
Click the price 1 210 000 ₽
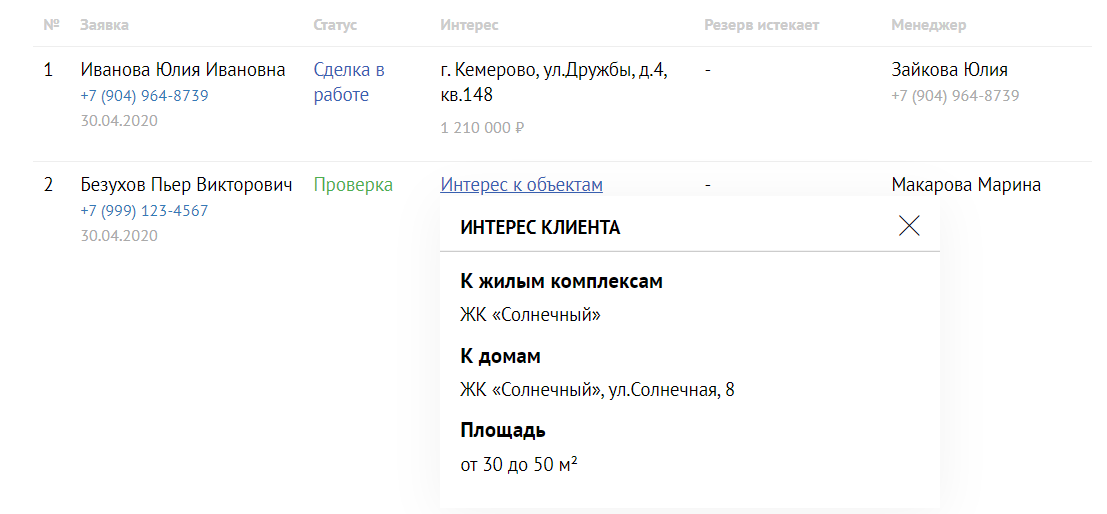tap(481, 128)
